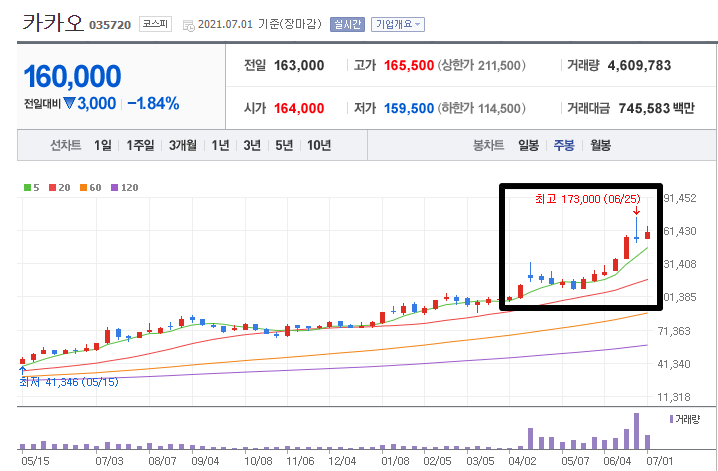Screen dimensions: 718x471
Task: Click the 고가 value 165,500
Action: pyautogui.click(x=409, y=65)
